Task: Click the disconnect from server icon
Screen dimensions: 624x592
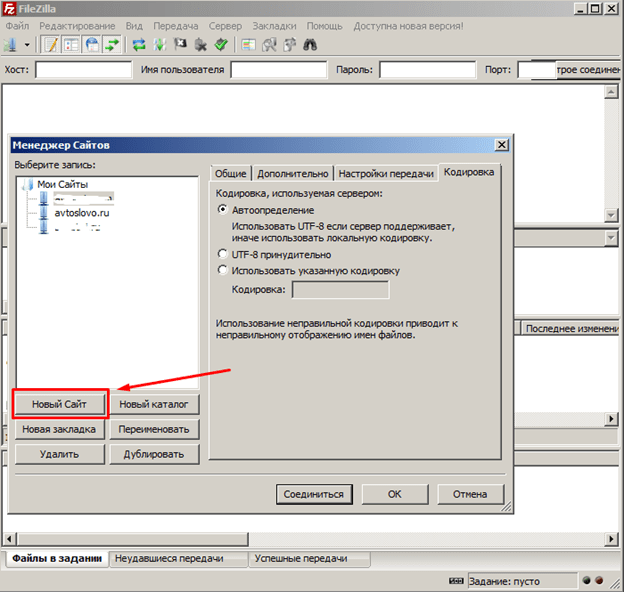Action: tap(200, 45)
